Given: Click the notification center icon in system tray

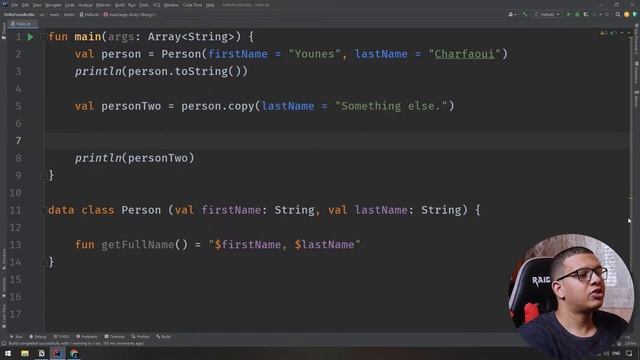Looking at the screenshot, I should (629, 353).
